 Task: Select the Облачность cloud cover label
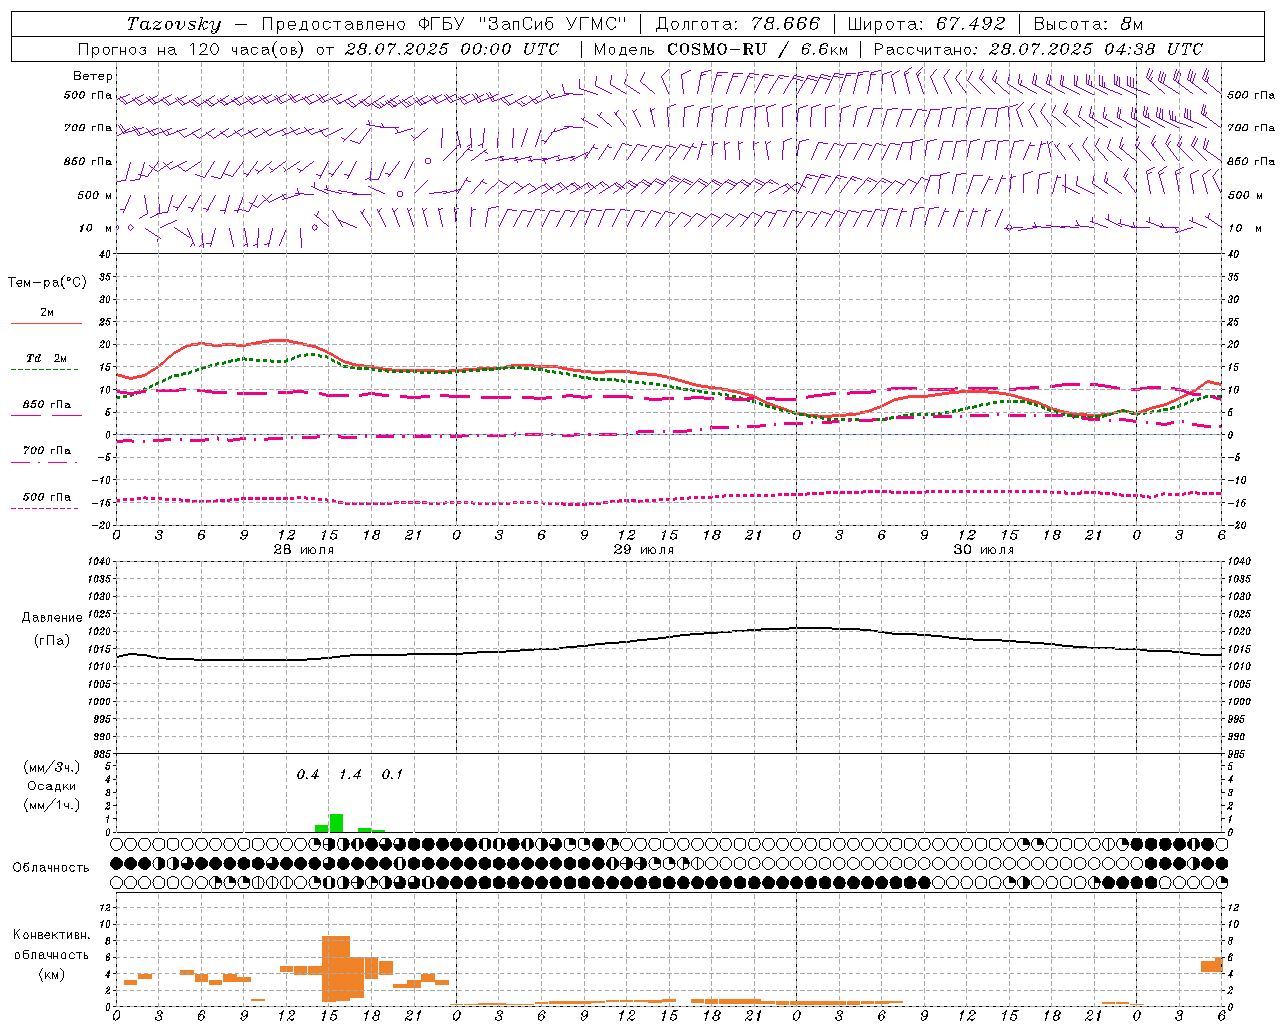[x=51, y=867]
